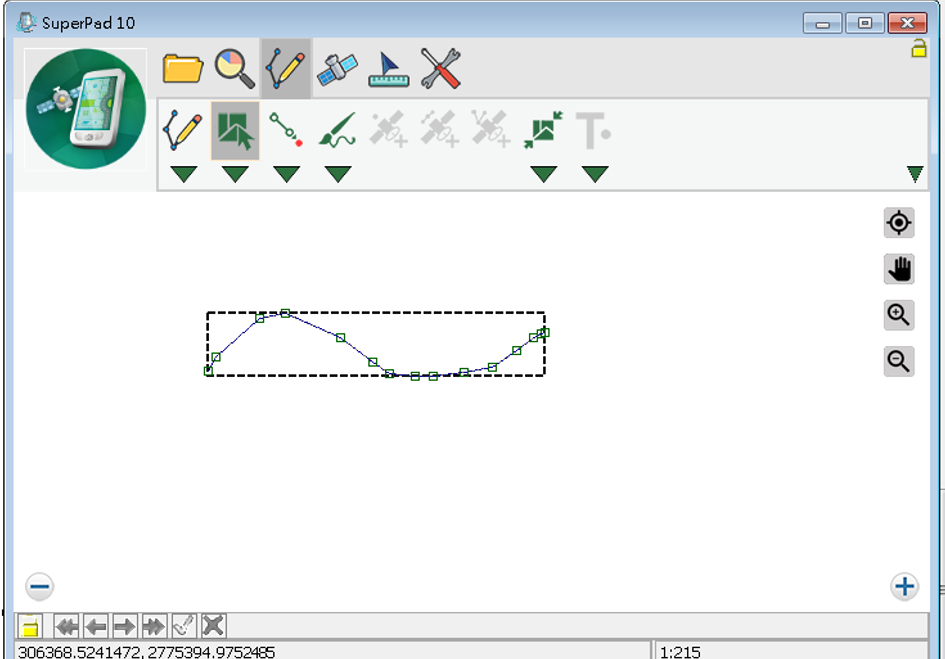Expand the toolbar overflow arrow at far right
The image size is (945, 659).
(915, 174)
